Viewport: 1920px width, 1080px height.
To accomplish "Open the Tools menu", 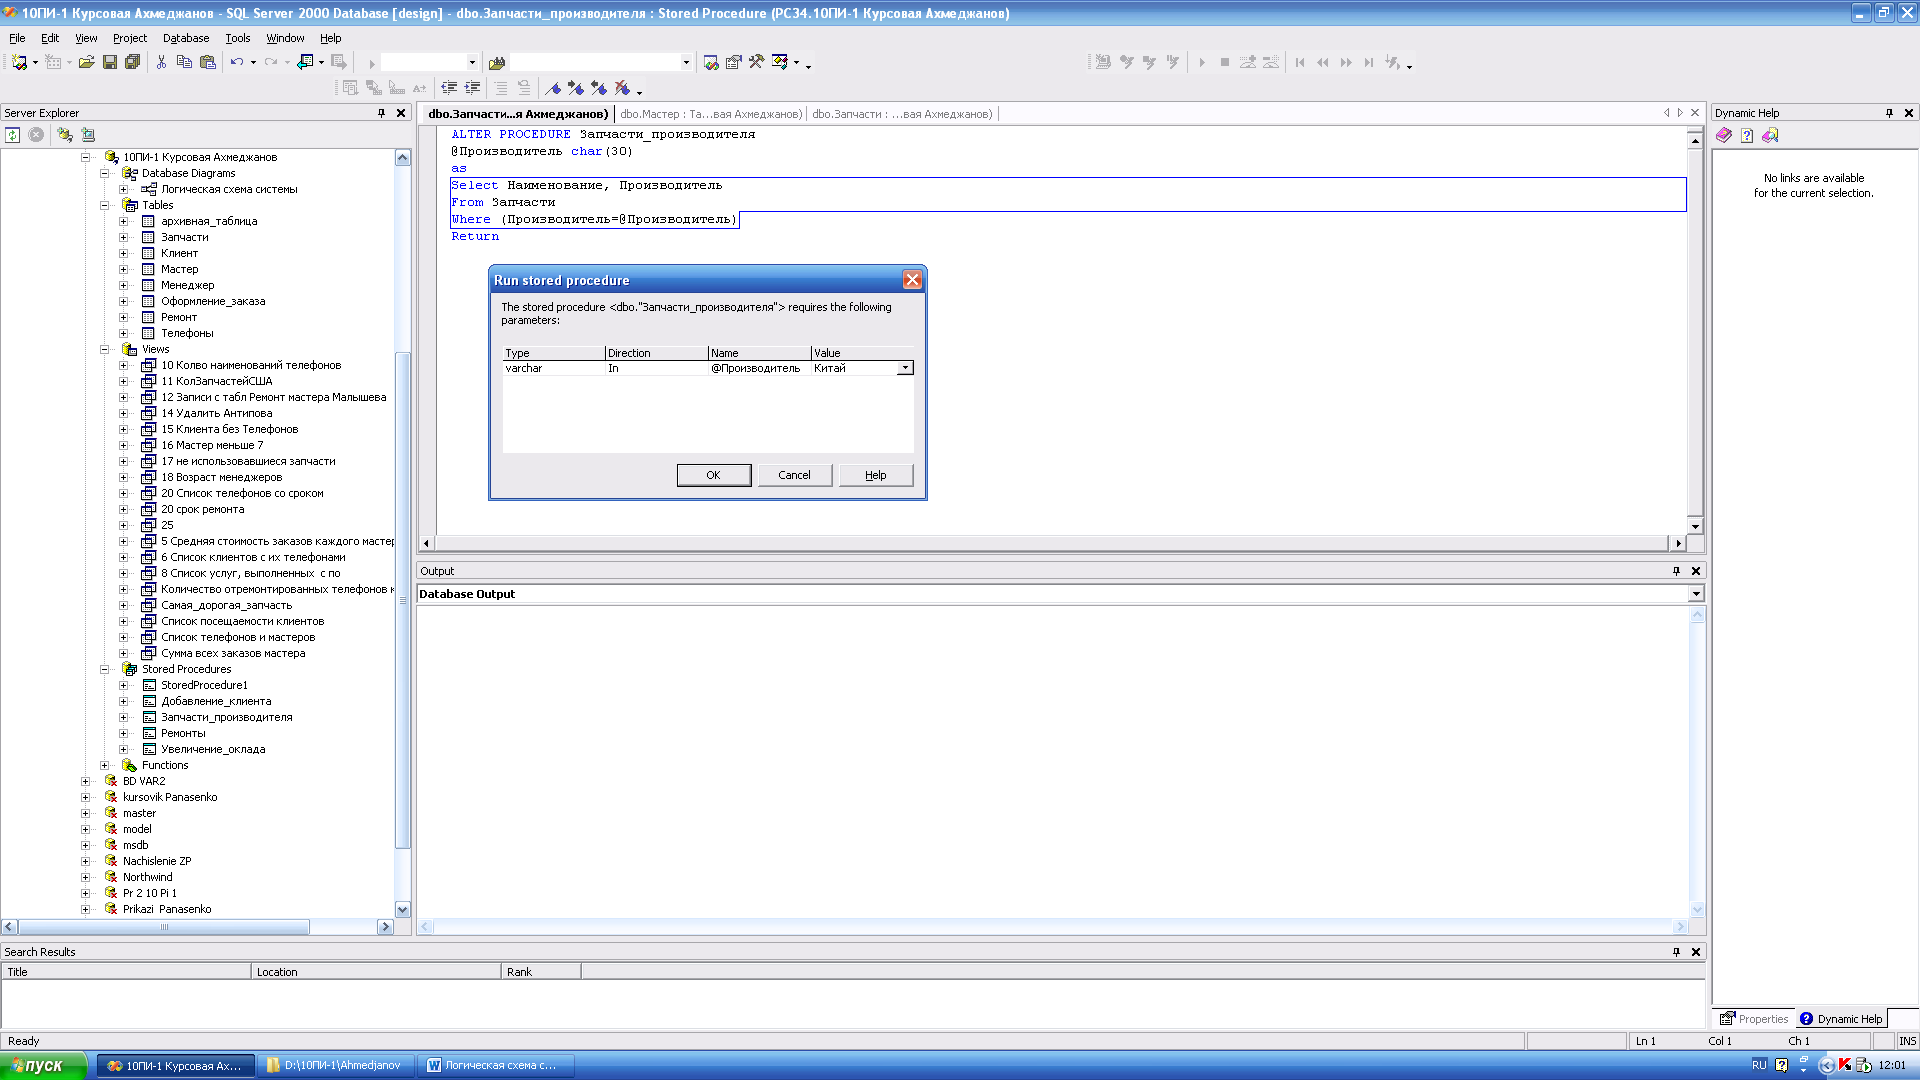I will (237, 38).
